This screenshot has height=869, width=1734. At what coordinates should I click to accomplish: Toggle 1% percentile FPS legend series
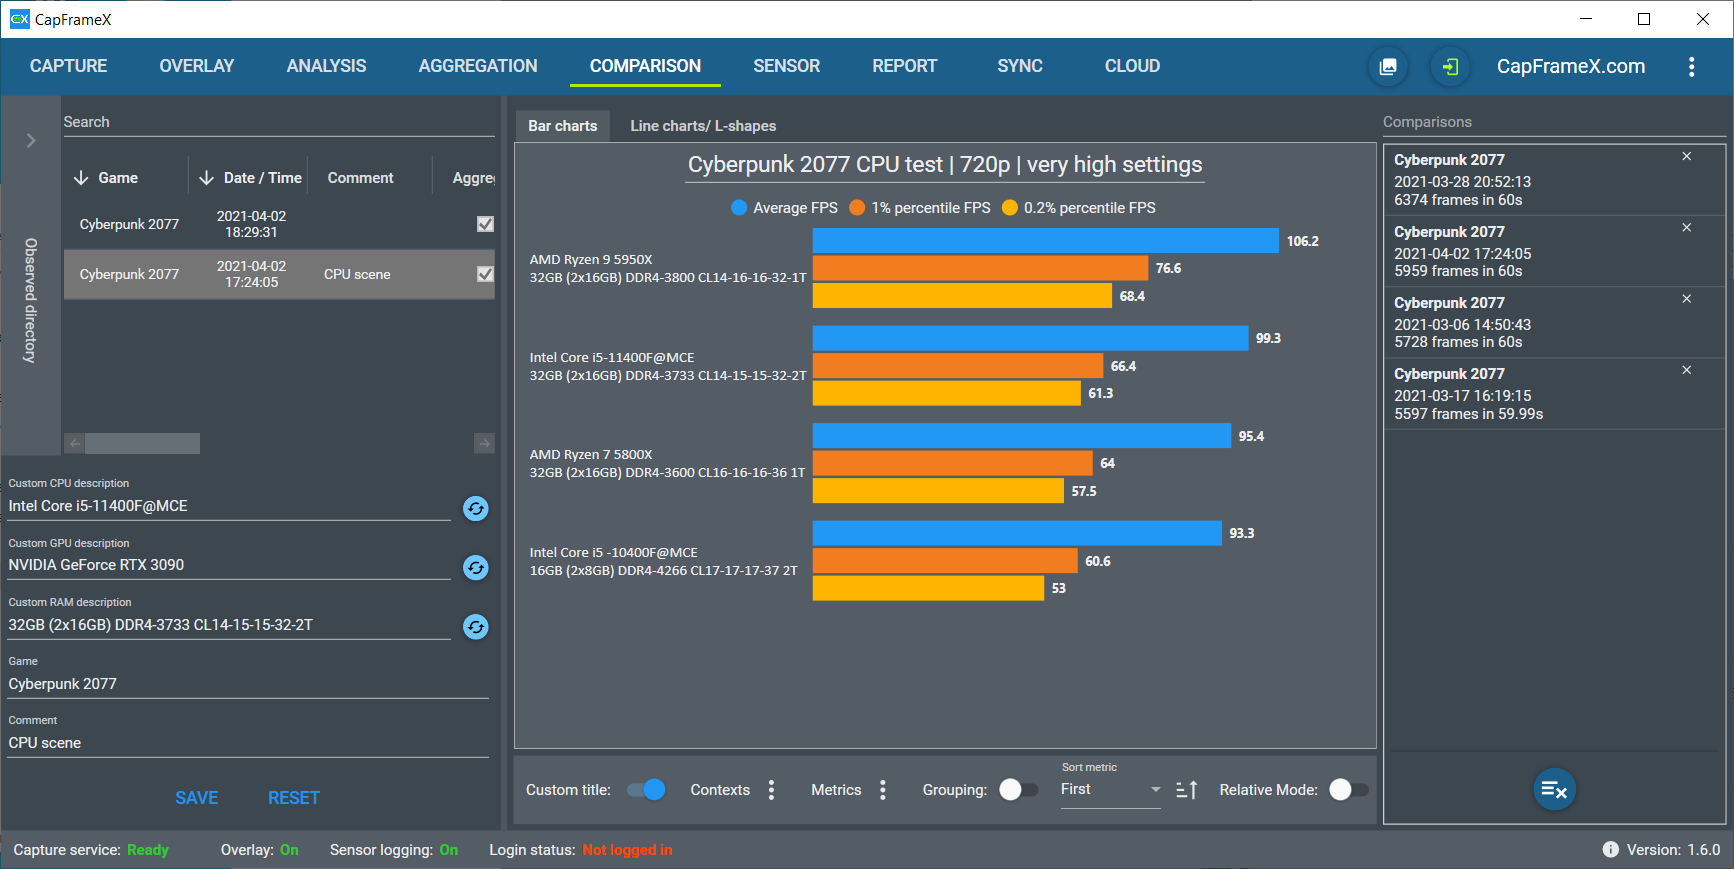[x=919, y=208]
